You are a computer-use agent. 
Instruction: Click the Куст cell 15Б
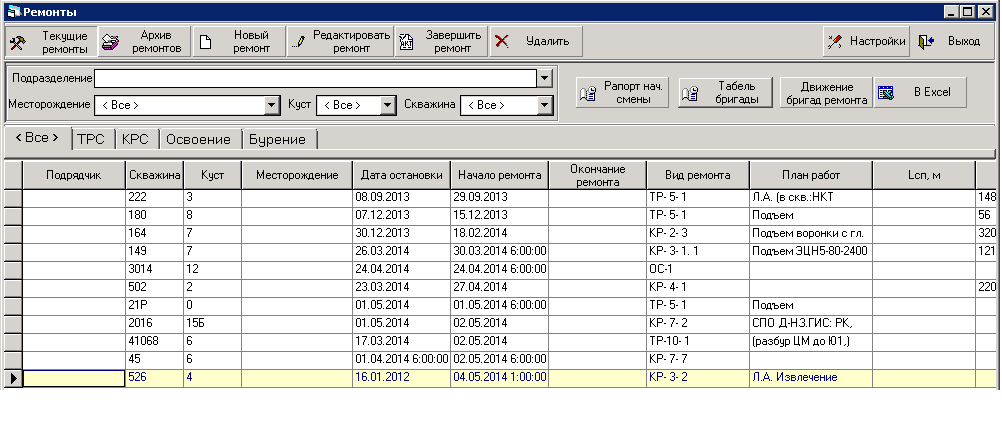212,324
